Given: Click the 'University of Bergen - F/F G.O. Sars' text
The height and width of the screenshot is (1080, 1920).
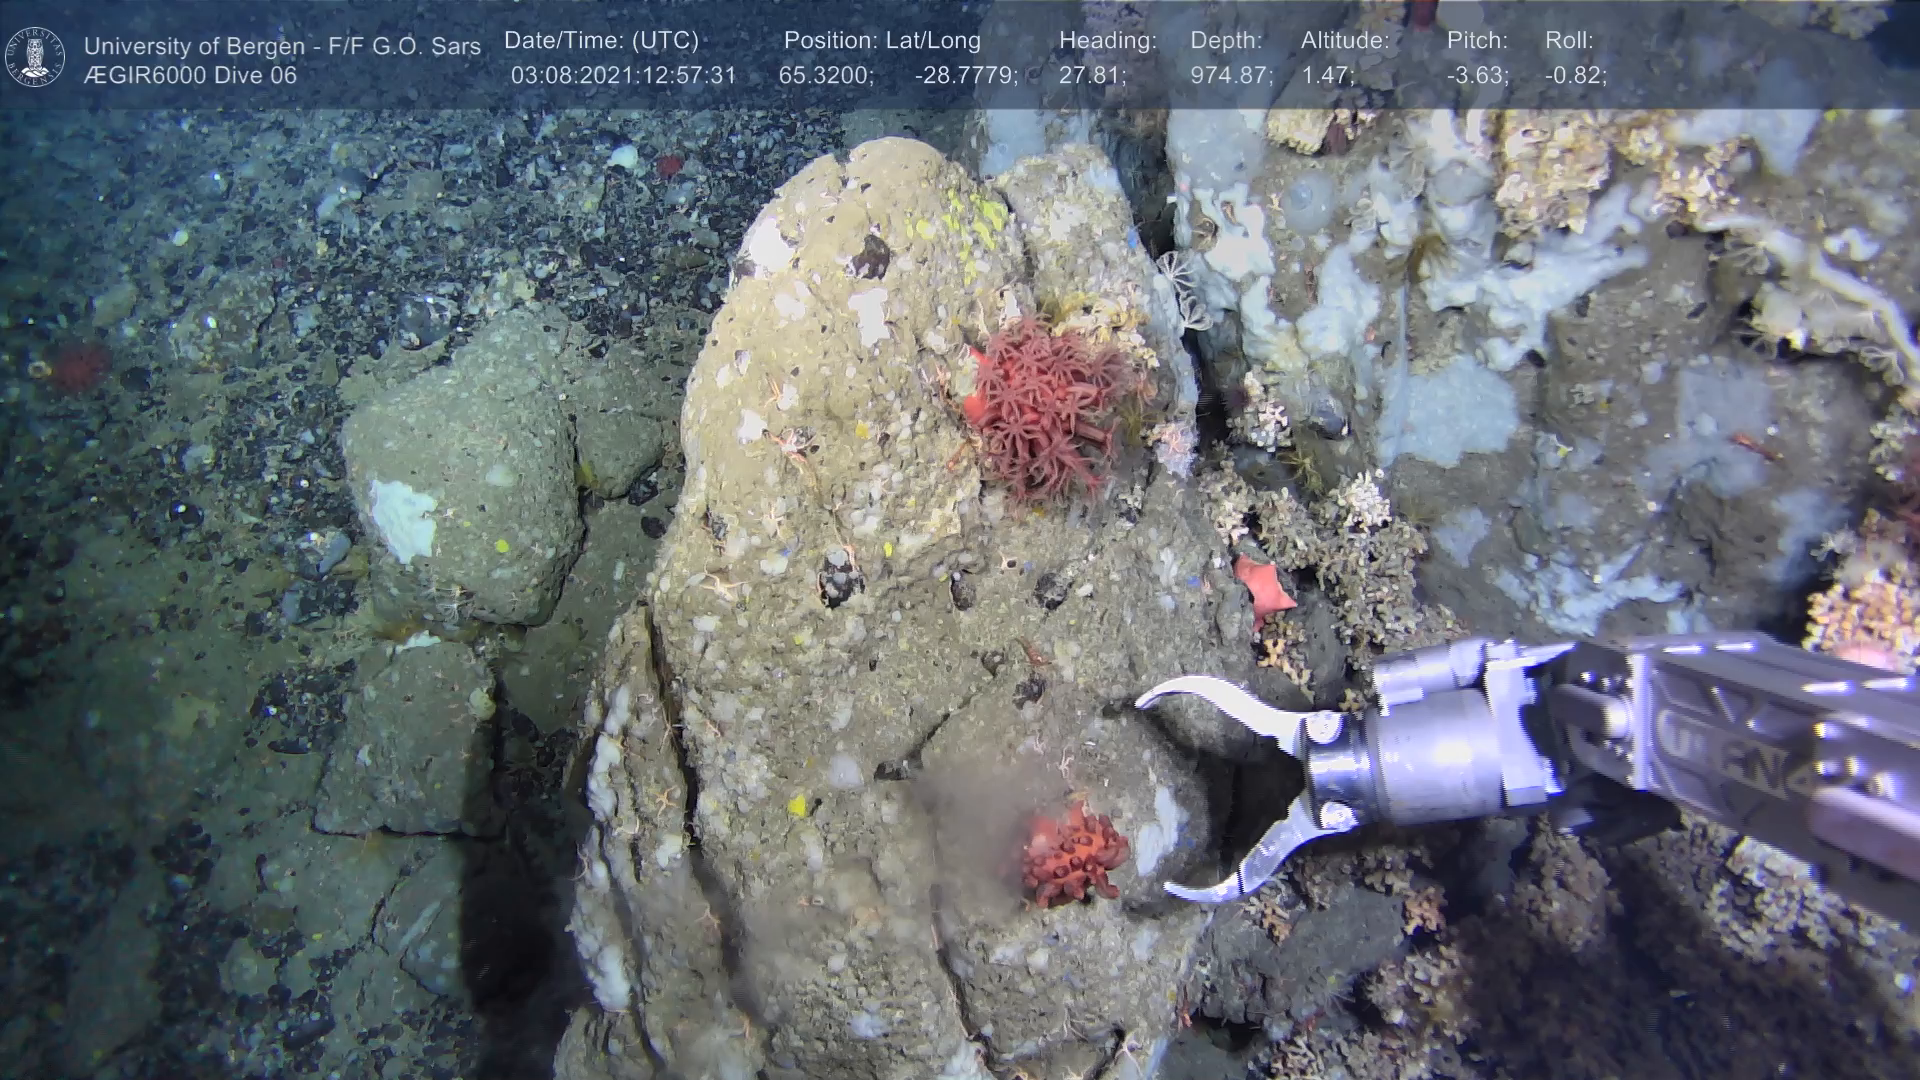Looking at the screenshot, I should coord(282,46).
